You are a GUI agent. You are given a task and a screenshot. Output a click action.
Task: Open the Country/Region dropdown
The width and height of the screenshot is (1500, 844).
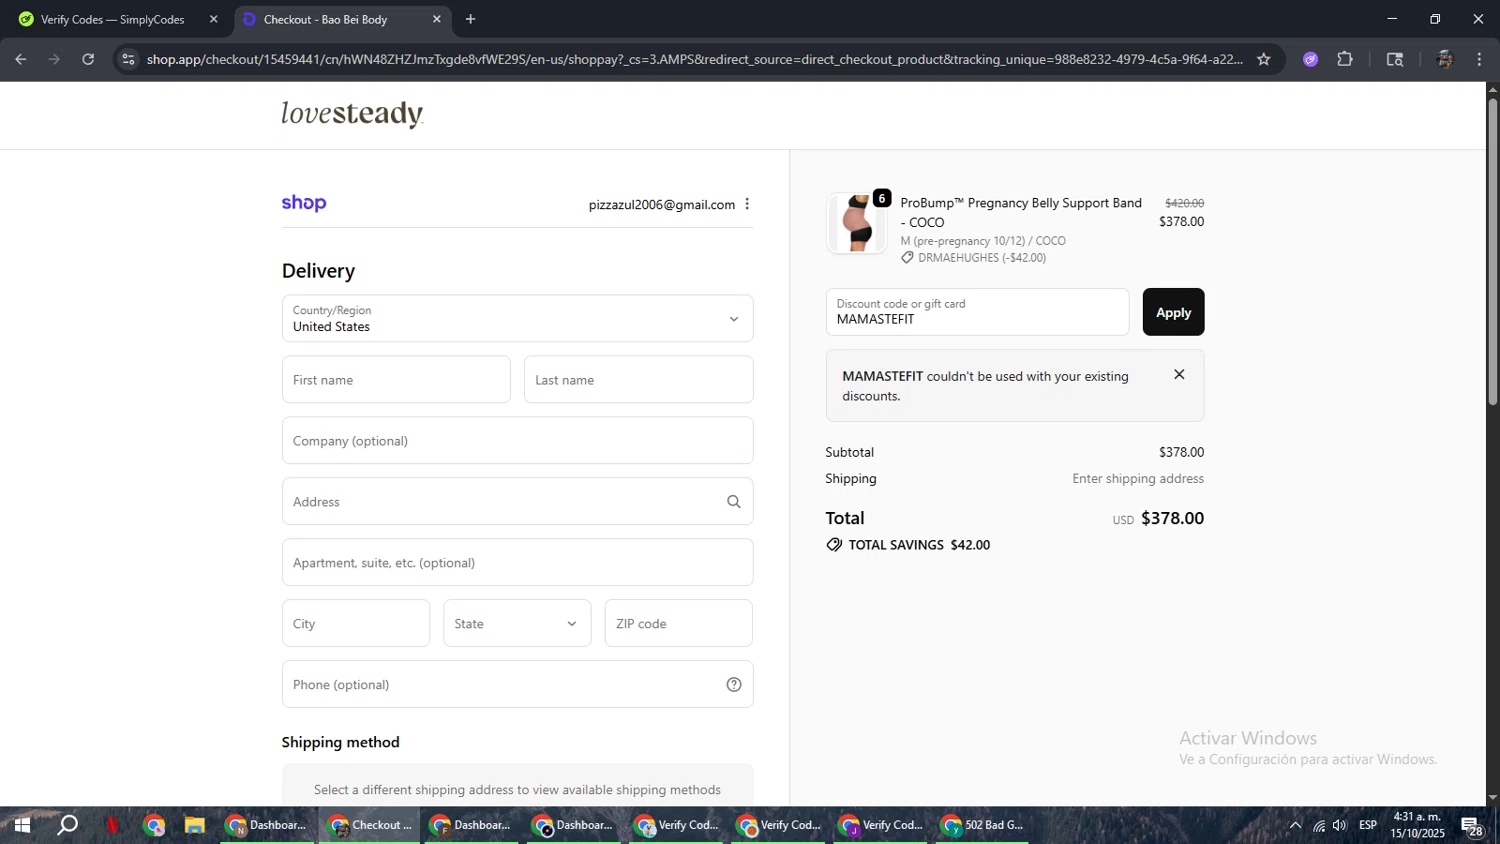click(x=517, y=318)
